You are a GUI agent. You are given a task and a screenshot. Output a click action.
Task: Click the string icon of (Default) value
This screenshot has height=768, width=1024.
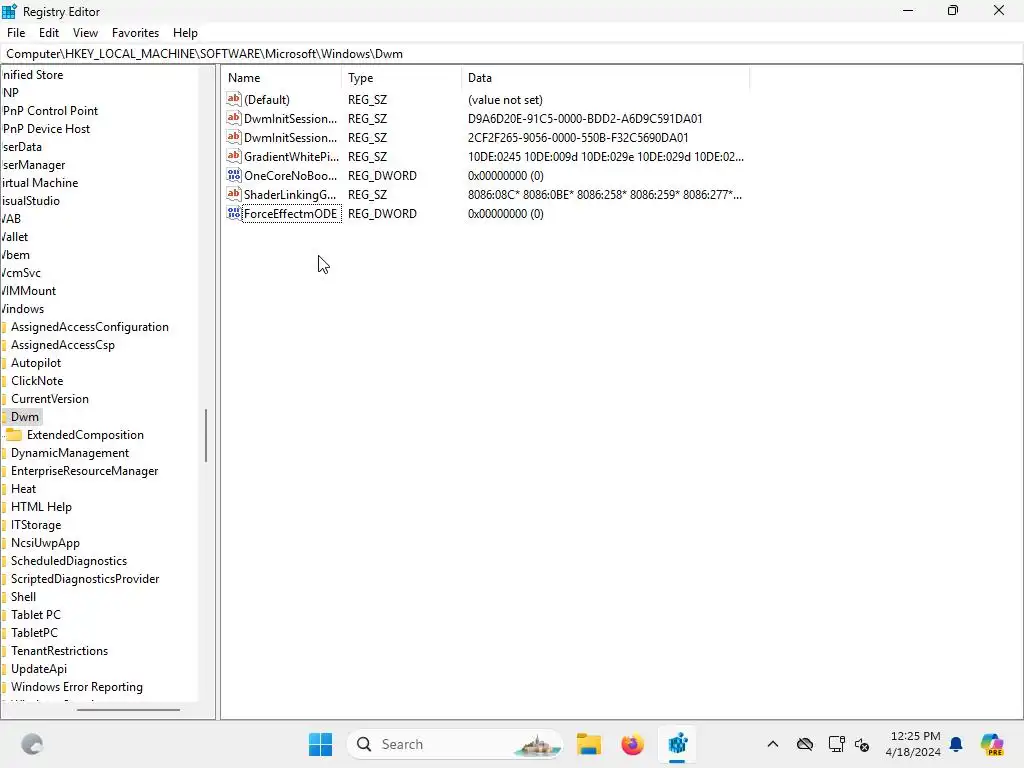(234, 99)
